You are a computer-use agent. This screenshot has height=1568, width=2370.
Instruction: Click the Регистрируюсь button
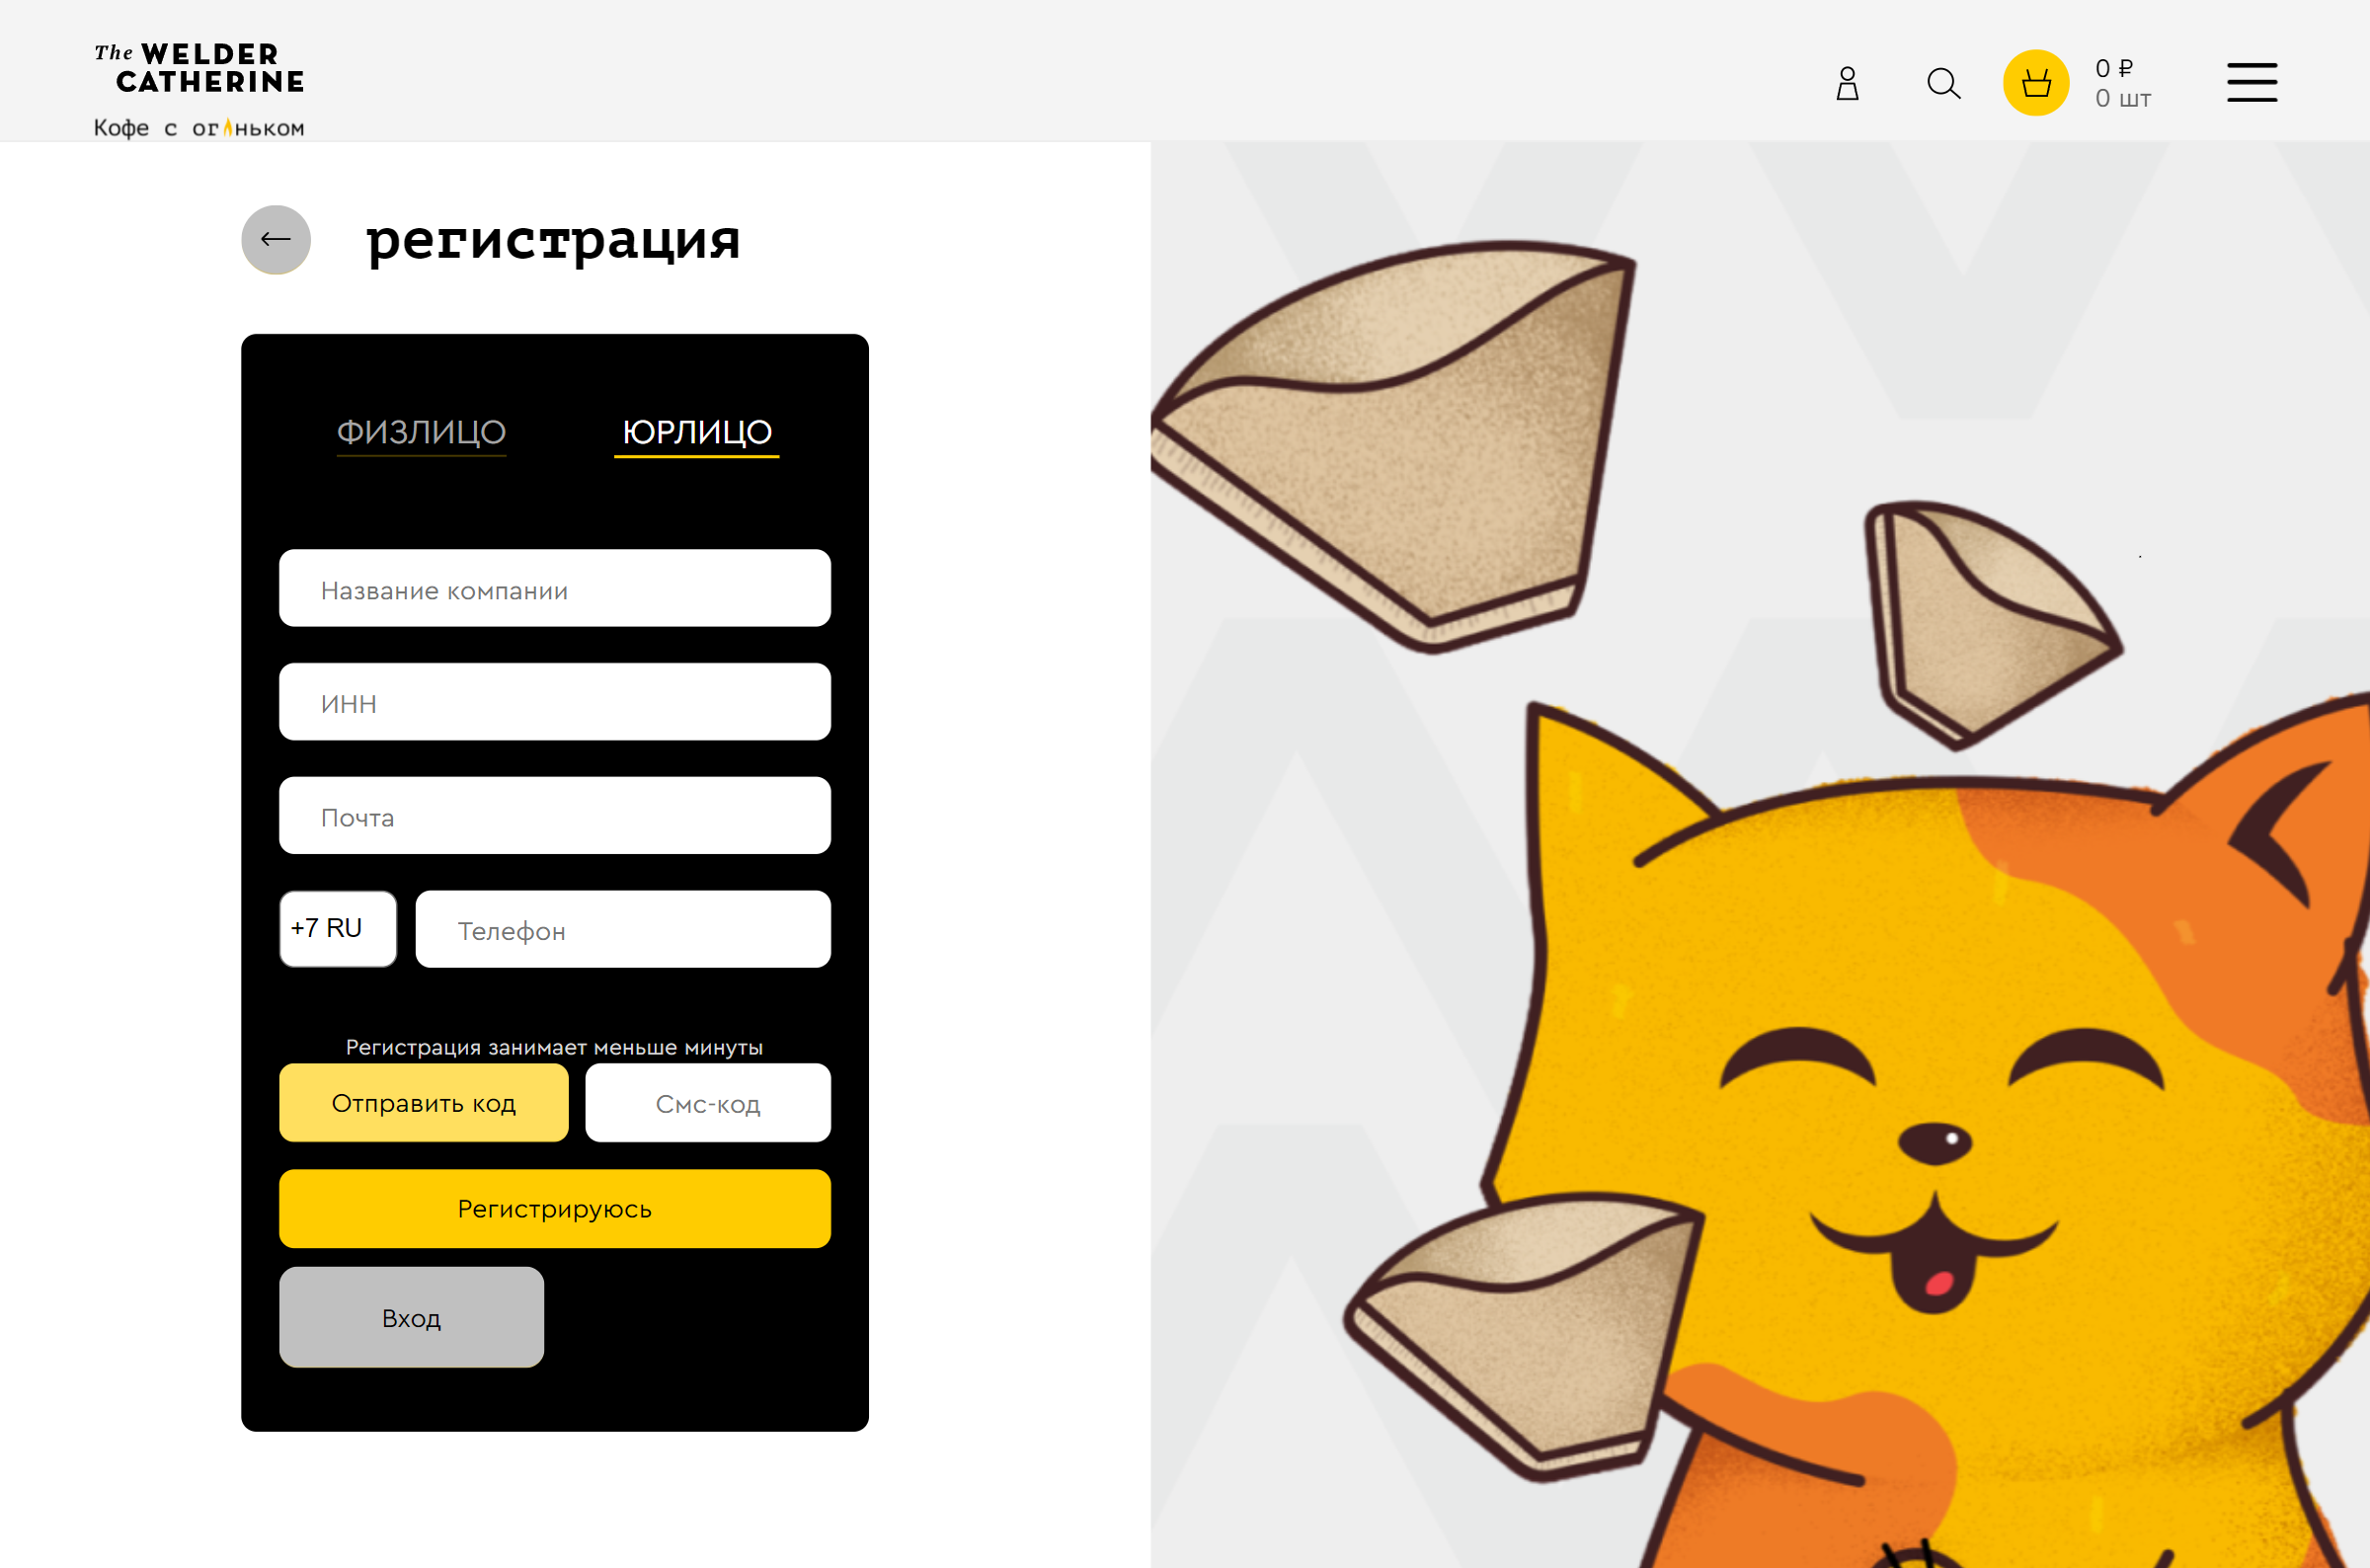(x=555, y=1210)
